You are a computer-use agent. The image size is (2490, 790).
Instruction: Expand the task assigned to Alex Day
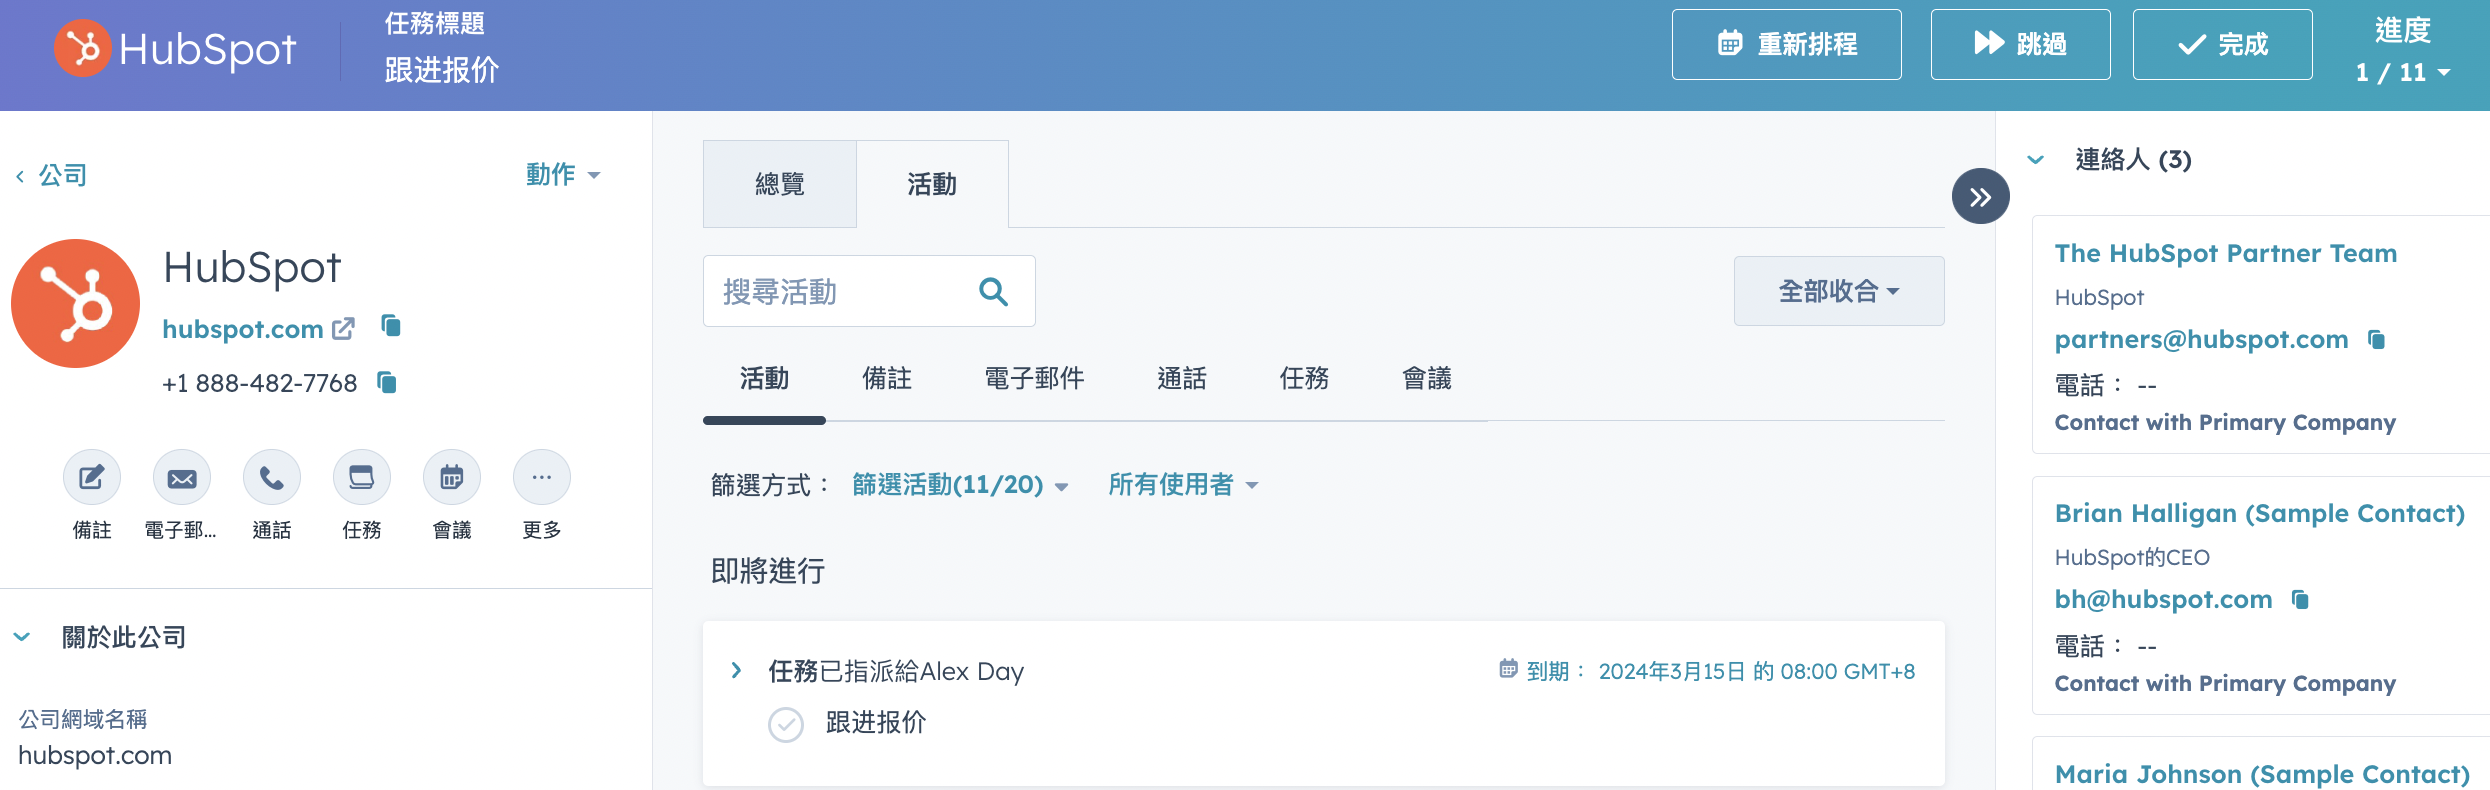(737, 671)
